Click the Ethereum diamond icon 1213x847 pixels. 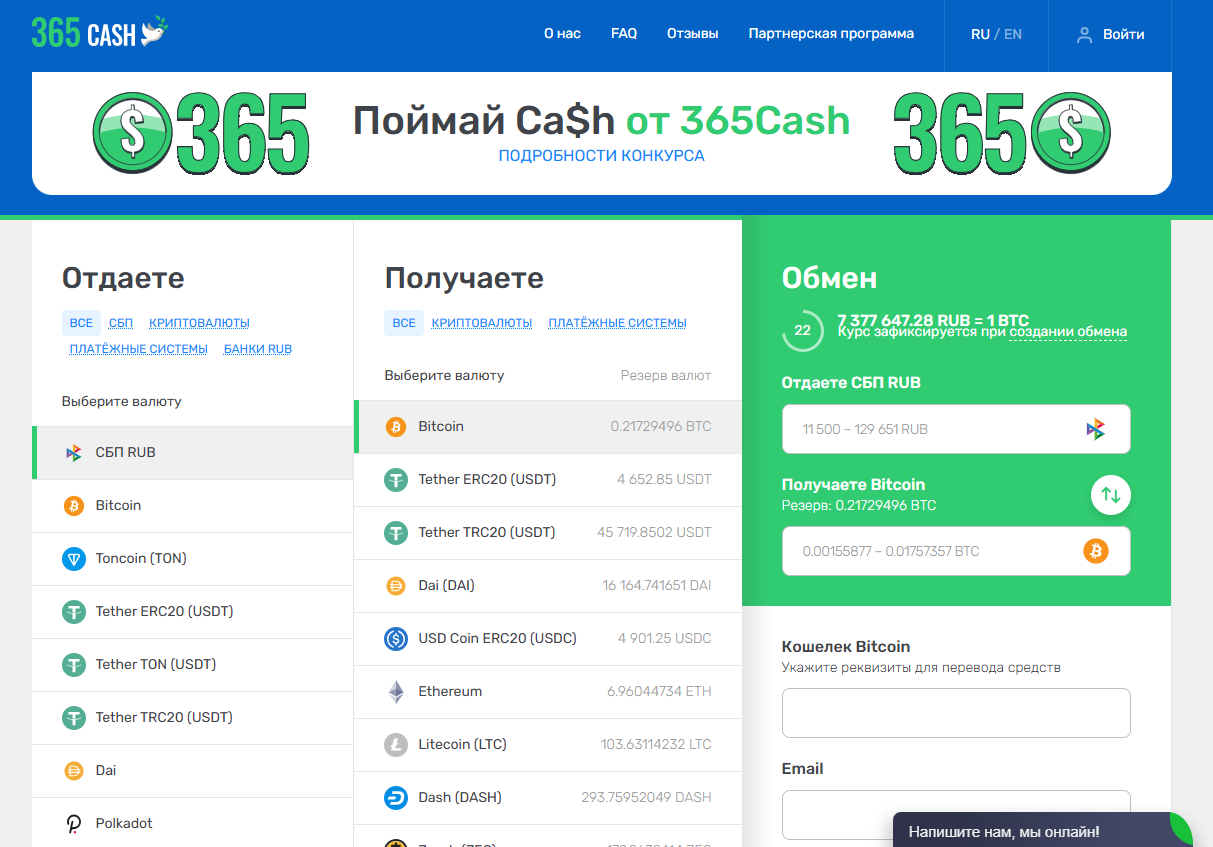point(396,692)
